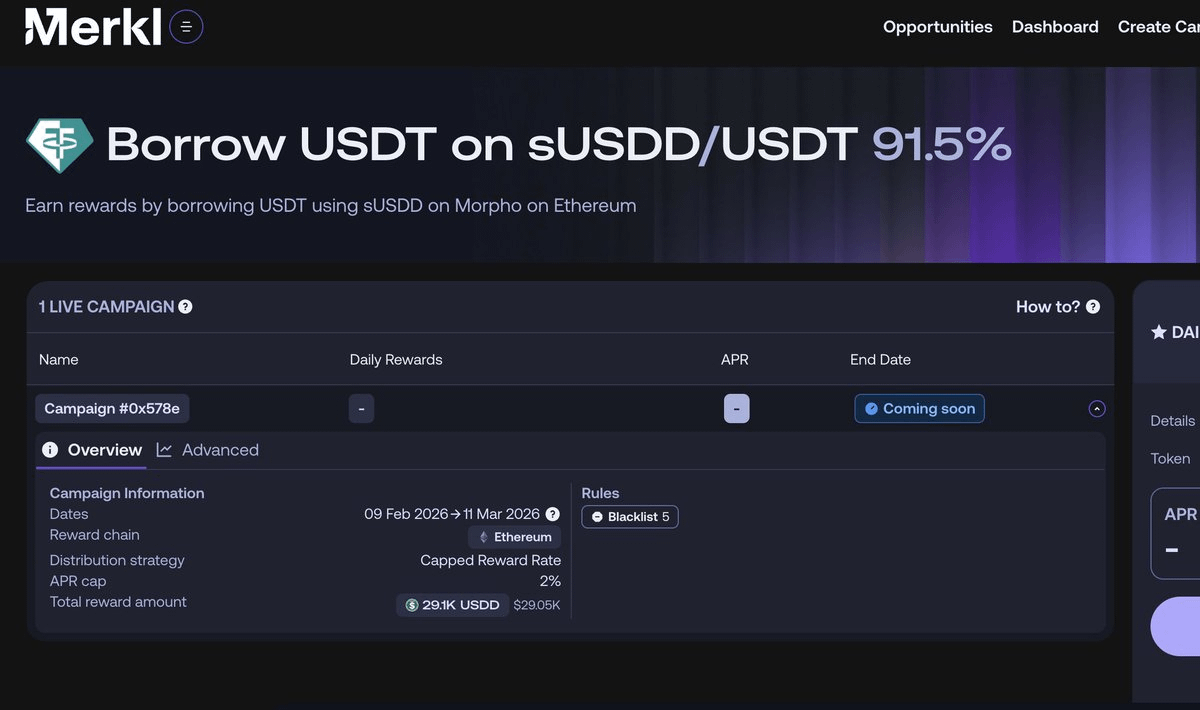Open the round menu icon beside Merkl
1200x710 pixels.
[187, 27]
